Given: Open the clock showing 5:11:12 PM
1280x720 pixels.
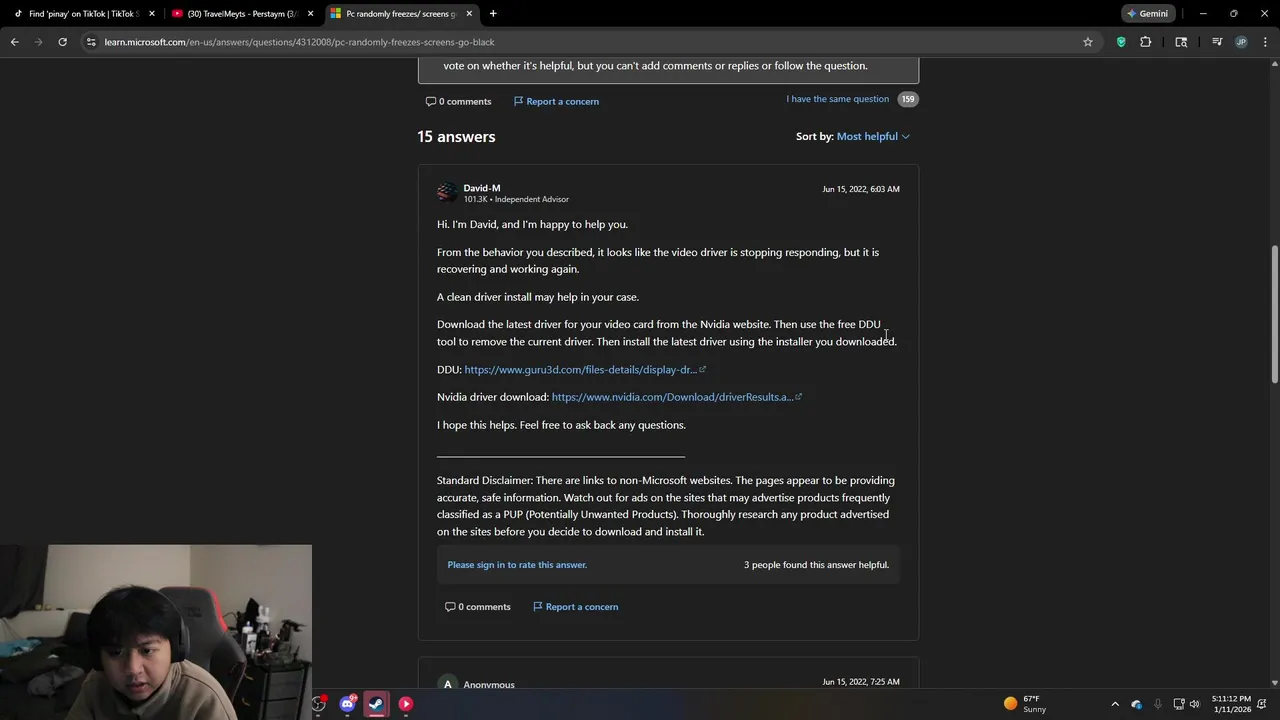Looking at the screenshot, I should [1230, 704].
